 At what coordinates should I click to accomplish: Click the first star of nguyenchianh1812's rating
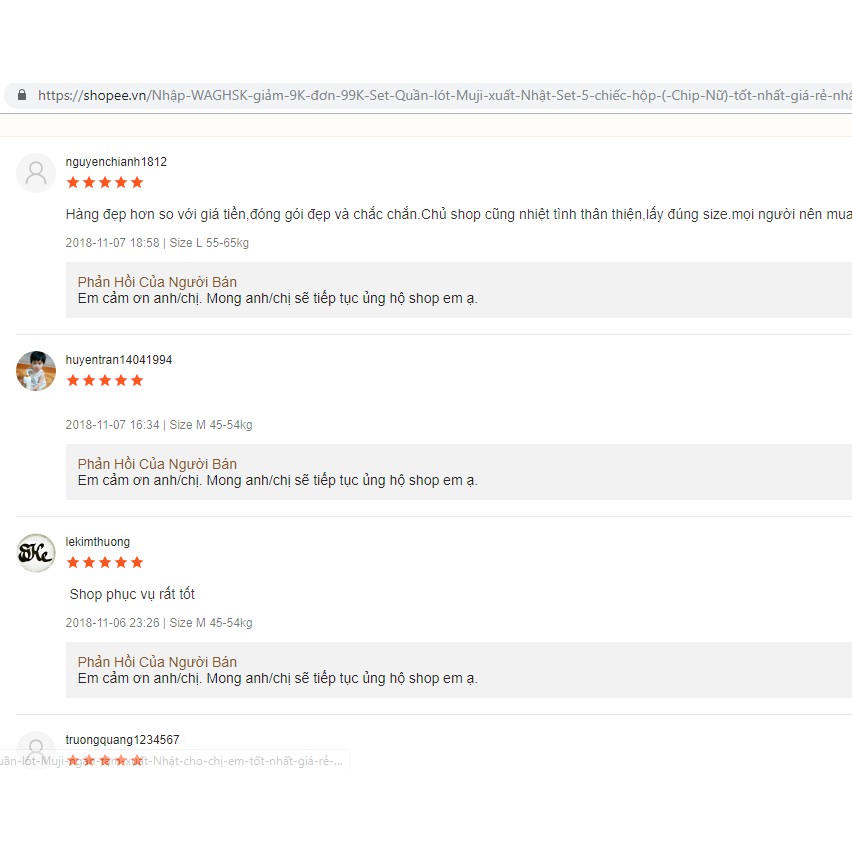pos(72,182)
